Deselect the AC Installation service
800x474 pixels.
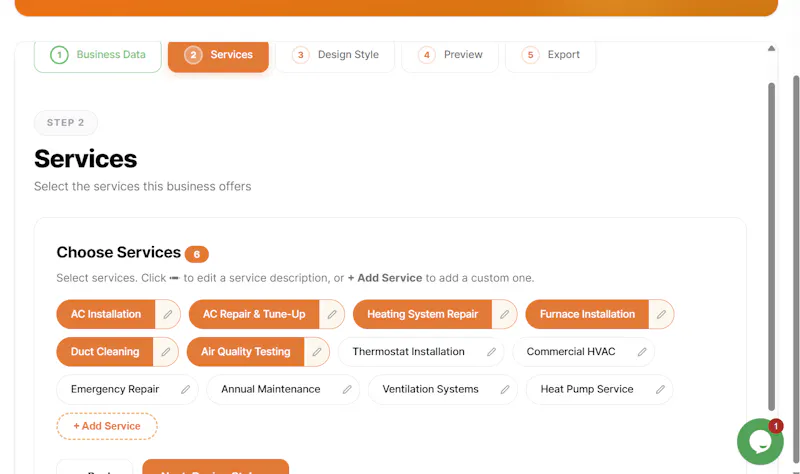[x=106, y=314]
